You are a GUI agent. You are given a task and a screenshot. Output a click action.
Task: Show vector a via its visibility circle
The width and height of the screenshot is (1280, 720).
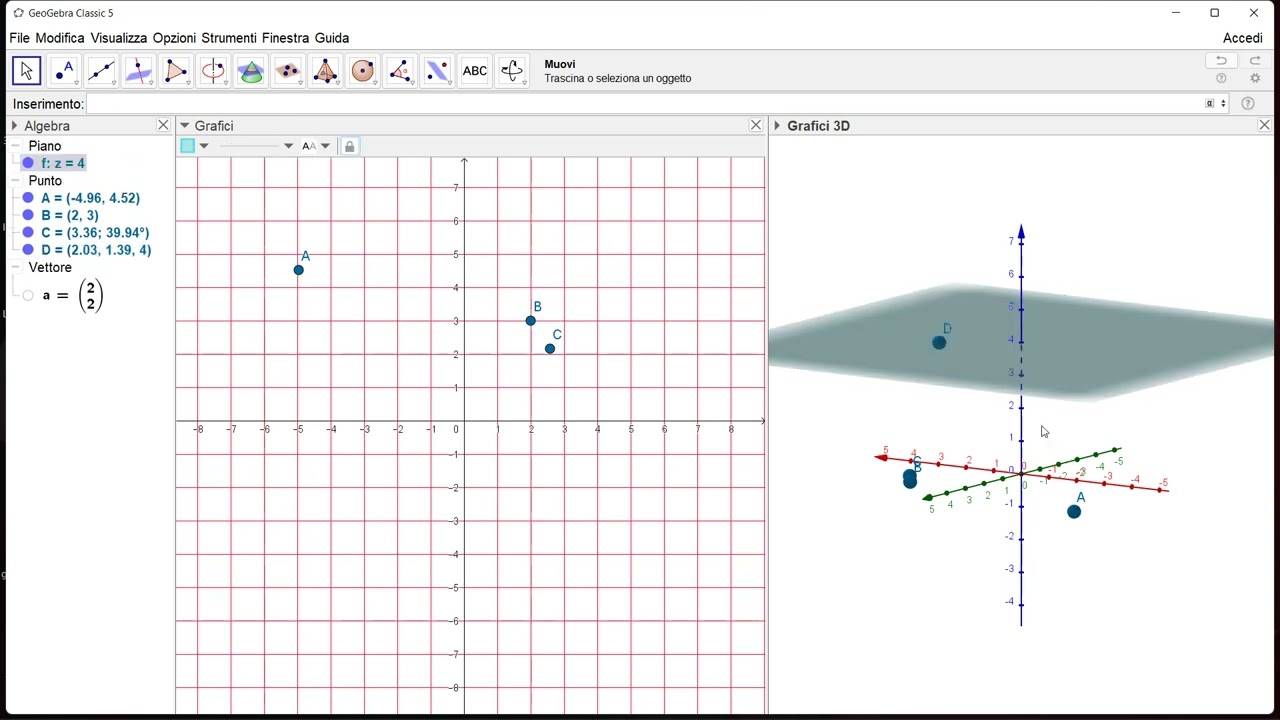pyautogui.click(x=28, y=296)
